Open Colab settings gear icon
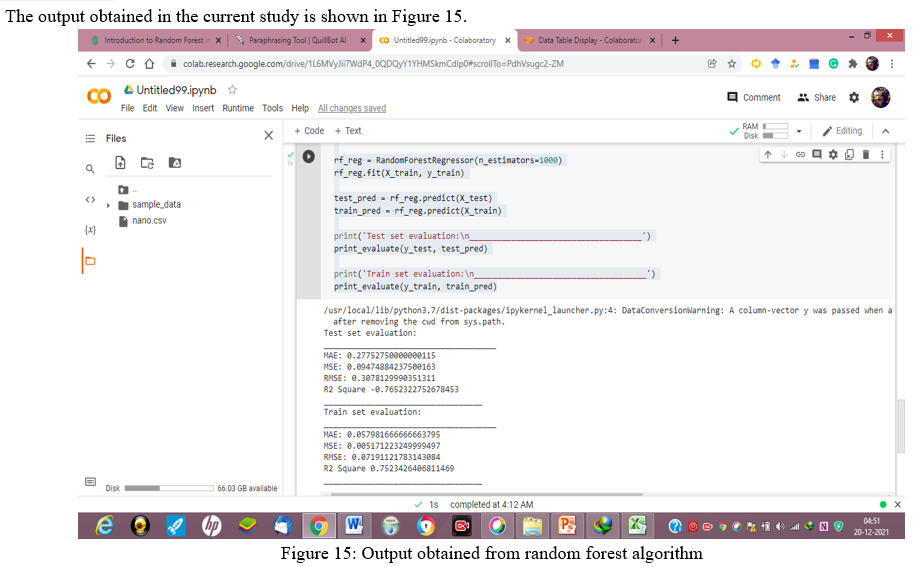 [854, 98]
